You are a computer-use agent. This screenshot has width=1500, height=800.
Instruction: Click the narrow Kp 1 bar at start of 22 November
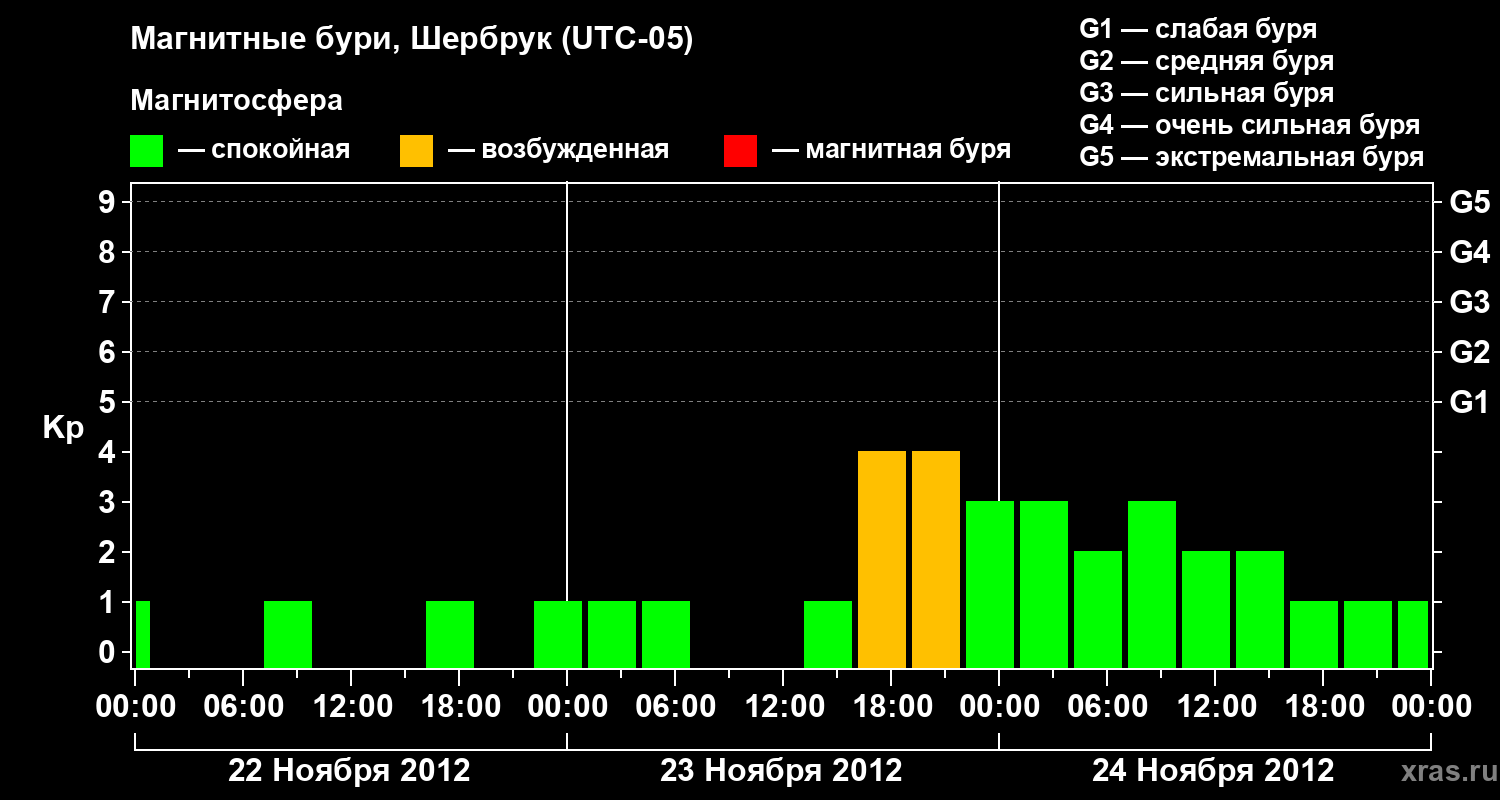(x=143, y=635)
